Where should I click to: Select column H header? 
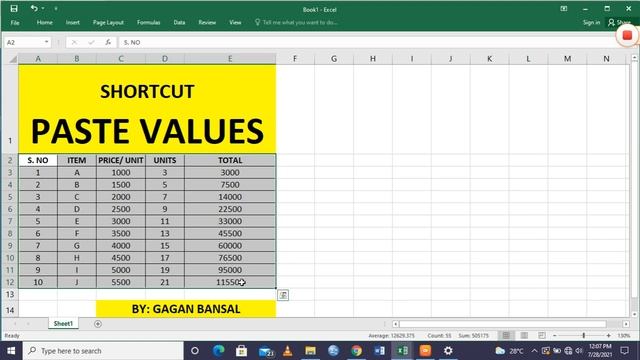373,59
